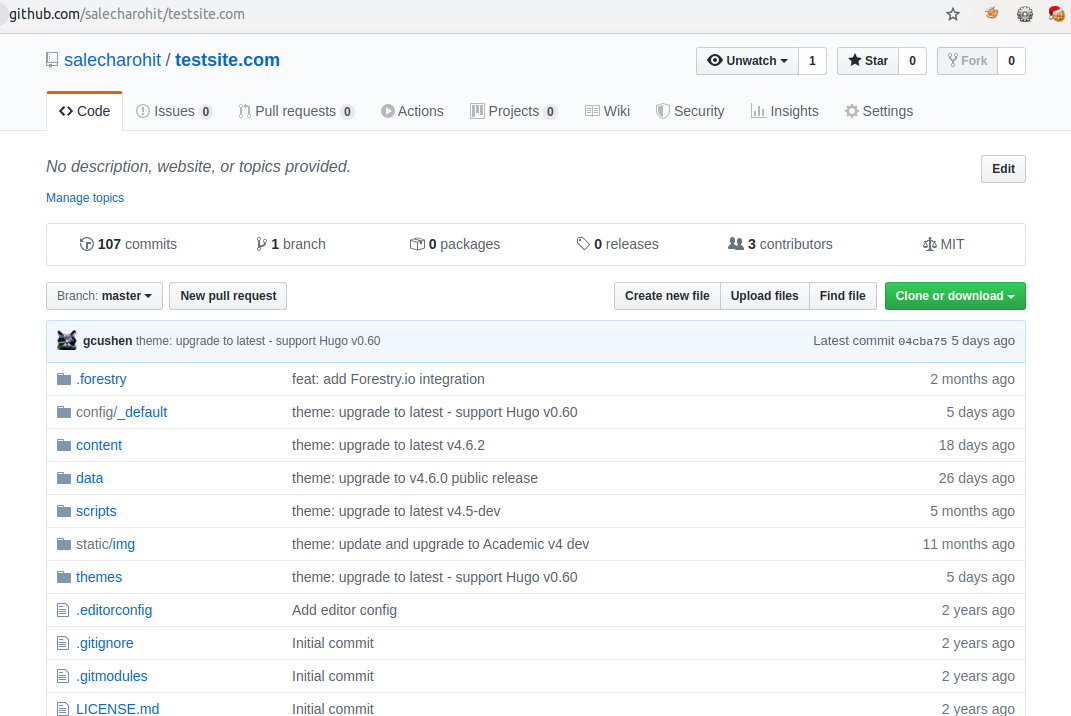The image size is (1071, 716).
Task: Go to the Actions tab
Action: pos(413,111)
